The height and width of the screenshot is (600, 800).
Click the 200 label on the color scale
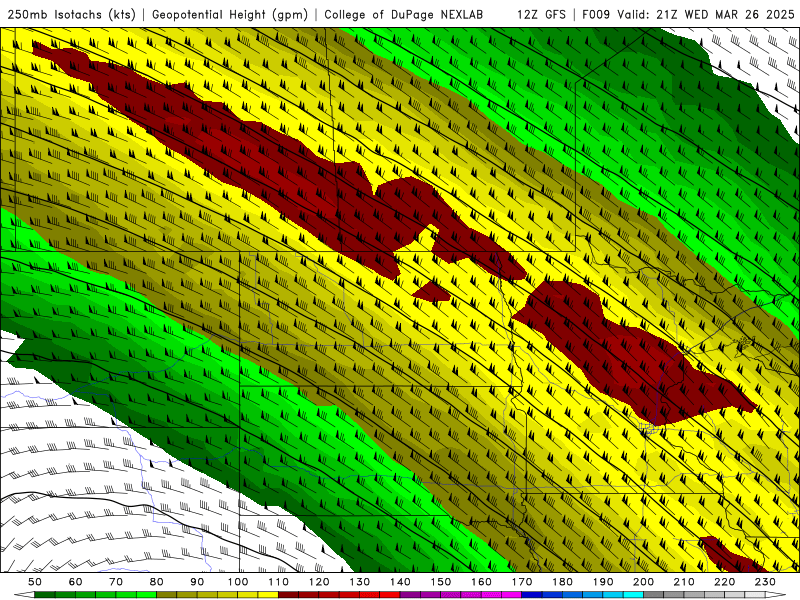[643, 582]
